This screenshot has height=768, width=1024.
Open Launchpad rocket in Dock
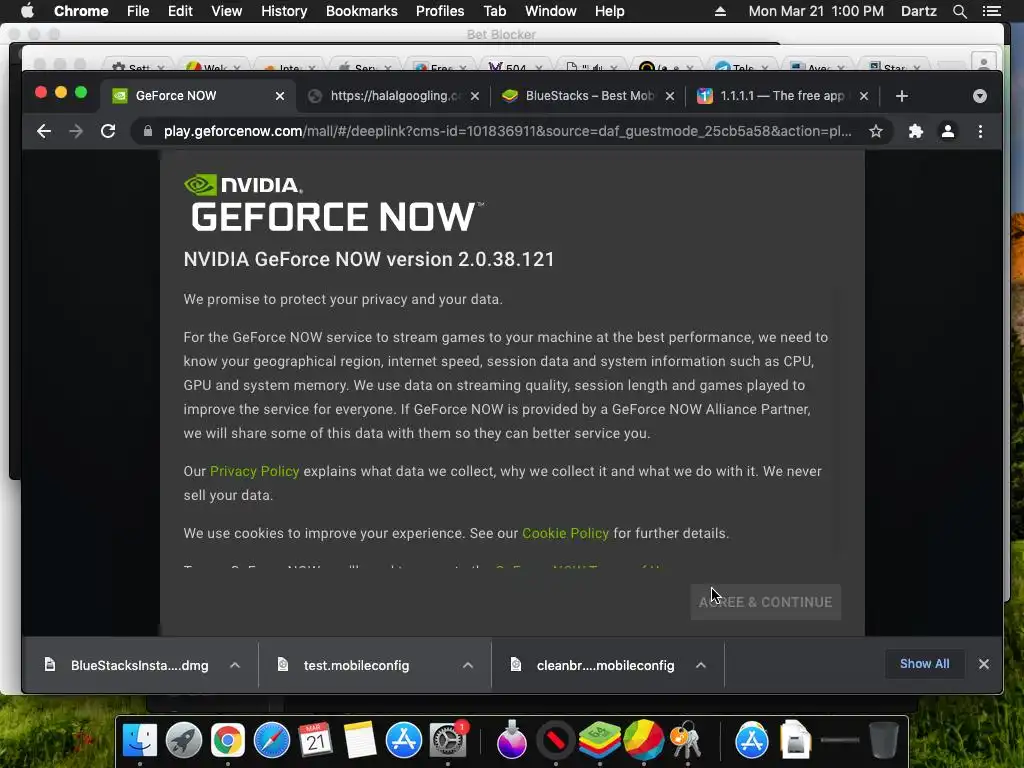184,741
